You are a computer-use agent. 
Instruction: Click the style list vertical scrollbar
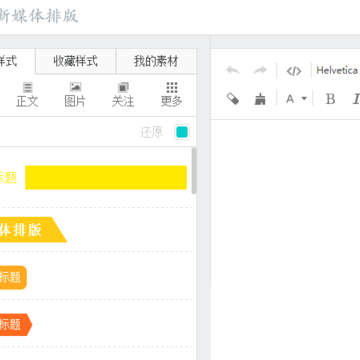[x=194, y=171]
